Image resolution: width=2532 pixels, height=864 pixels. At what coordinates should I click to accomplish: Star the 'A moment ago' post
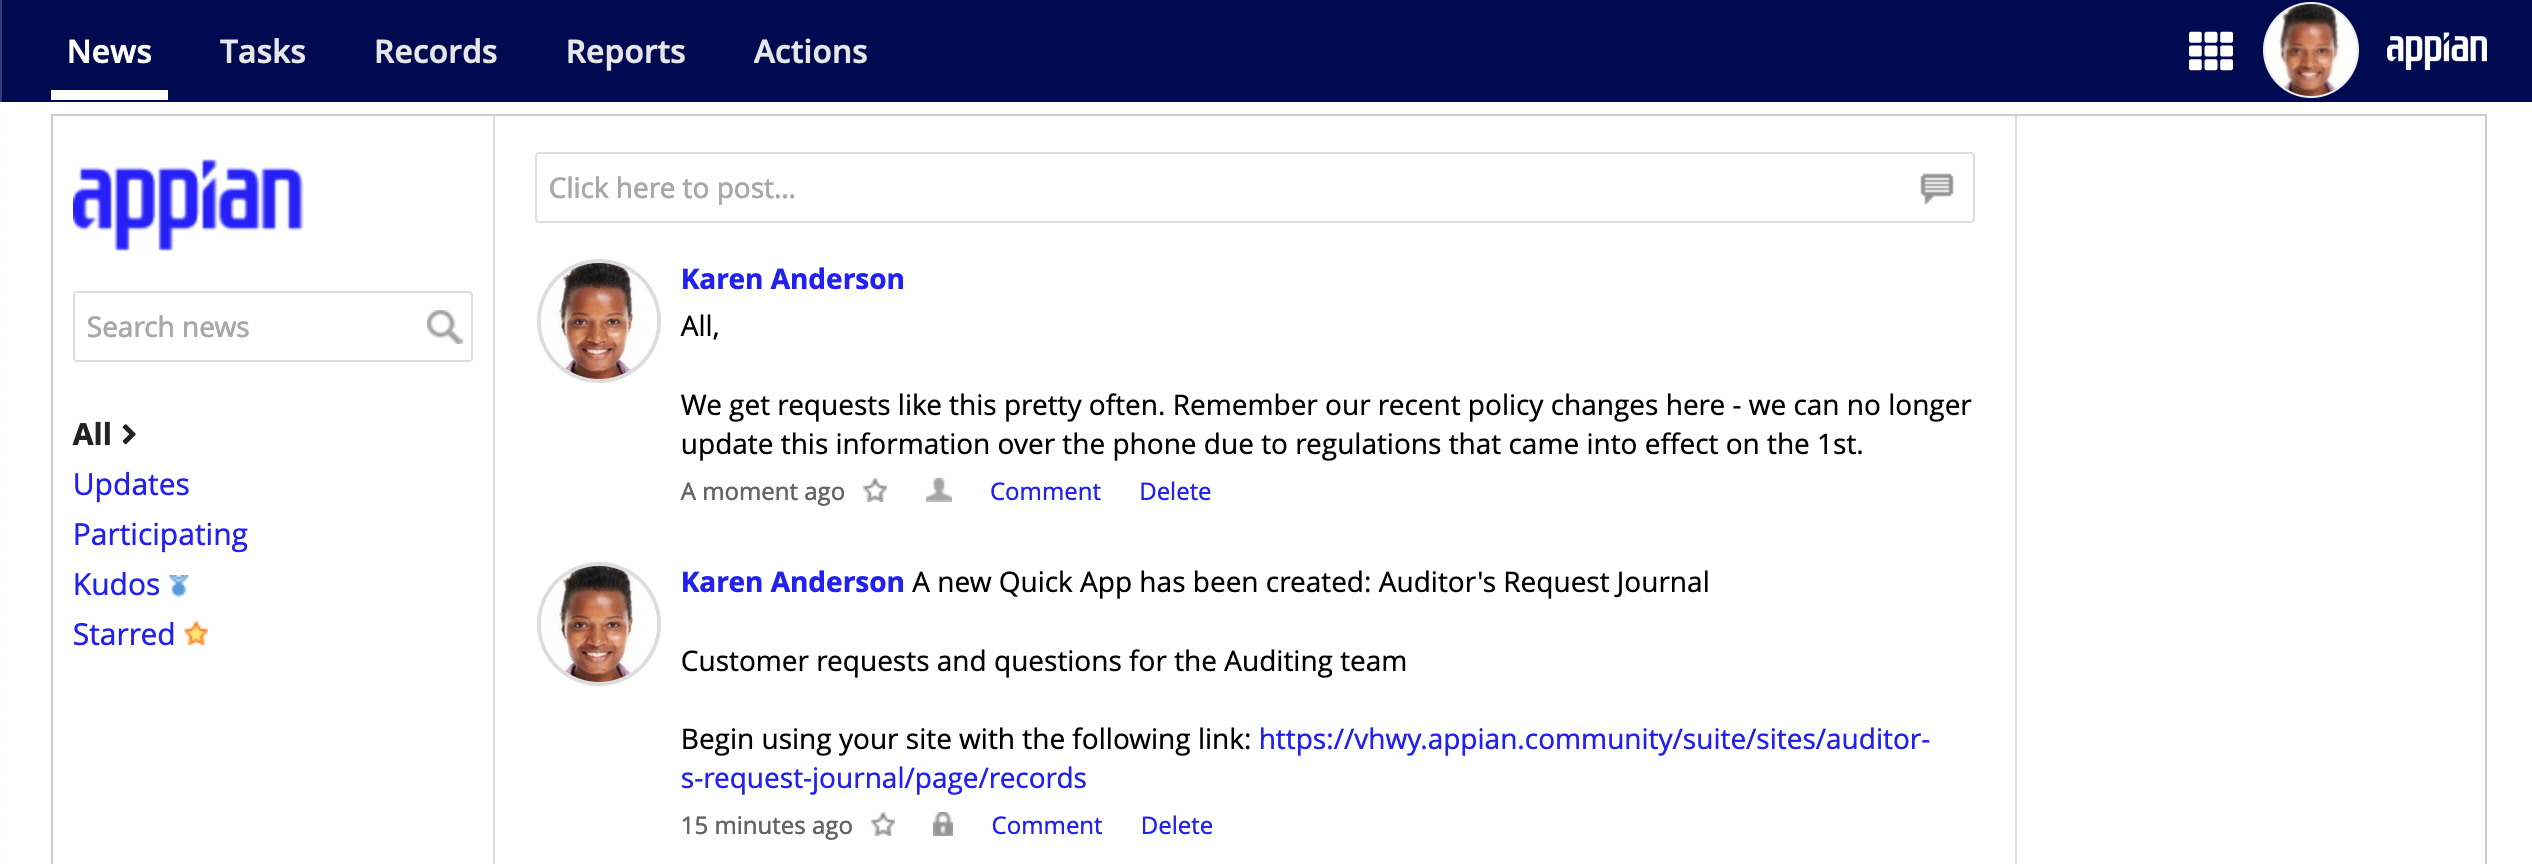pyautogui.click(x=875, y=491)
